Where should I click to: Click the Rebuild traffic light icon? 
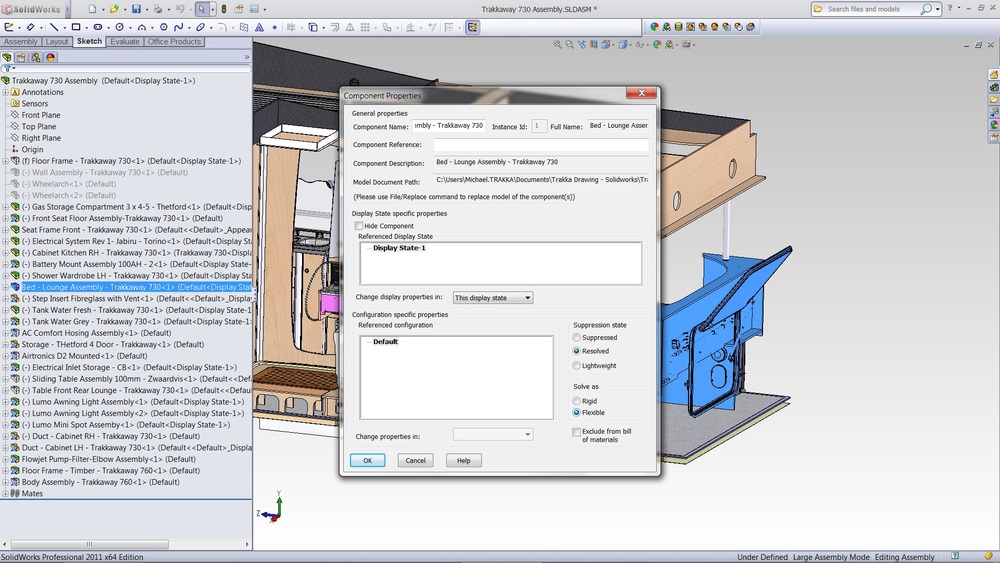[223, 9]
